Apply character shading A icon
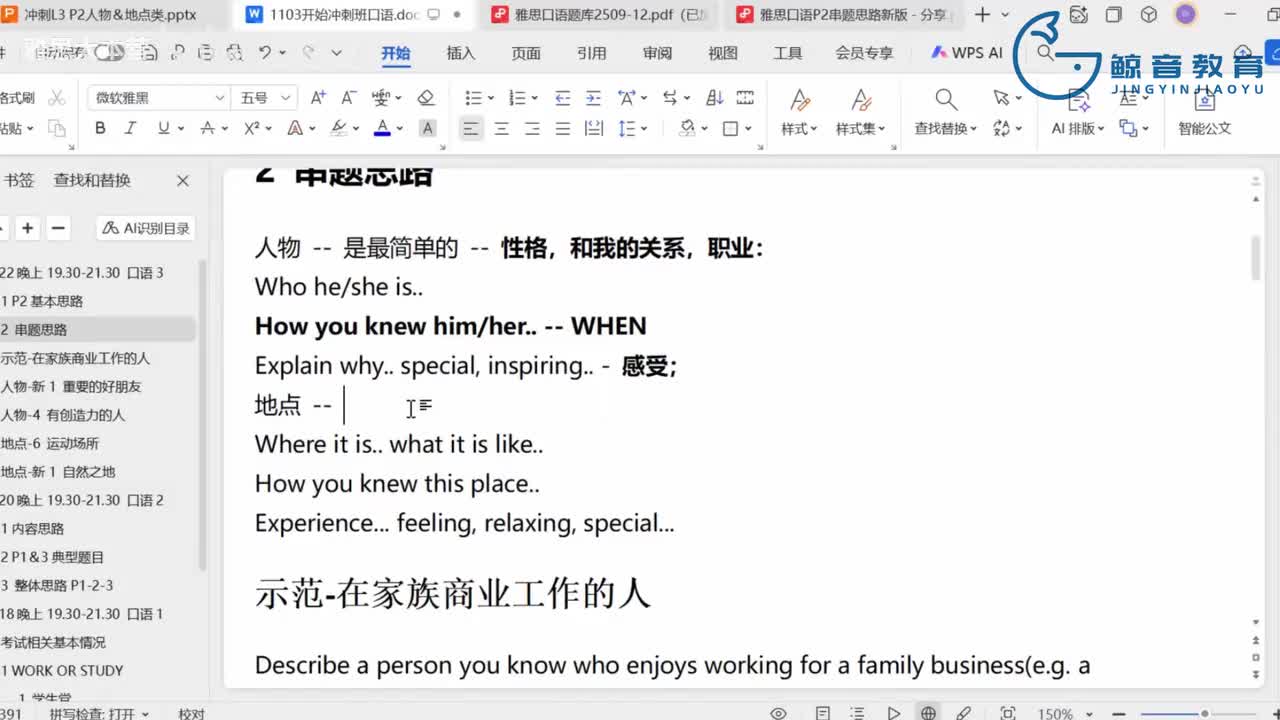Screen dimensions: 1280x720 pyautogui.click(x=427, y=128)
